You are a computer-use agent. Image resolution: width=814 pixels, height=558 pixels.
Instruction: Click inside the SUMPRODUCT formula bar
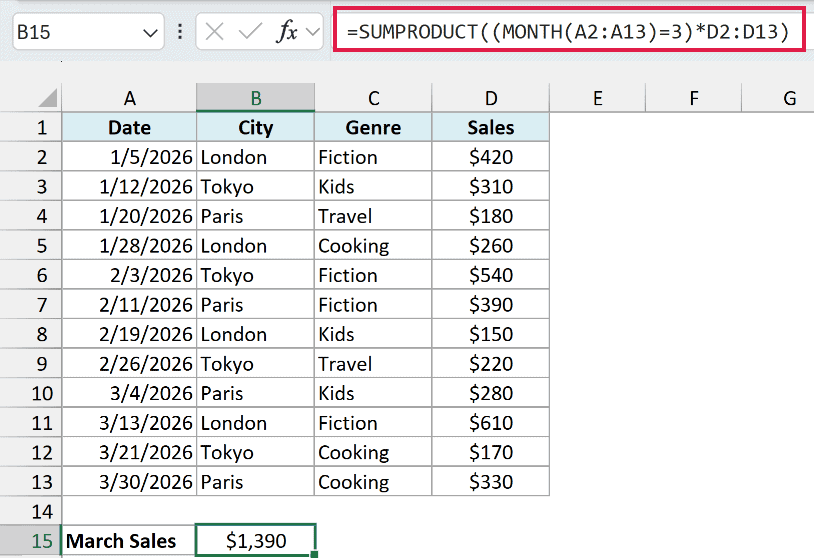569,30
